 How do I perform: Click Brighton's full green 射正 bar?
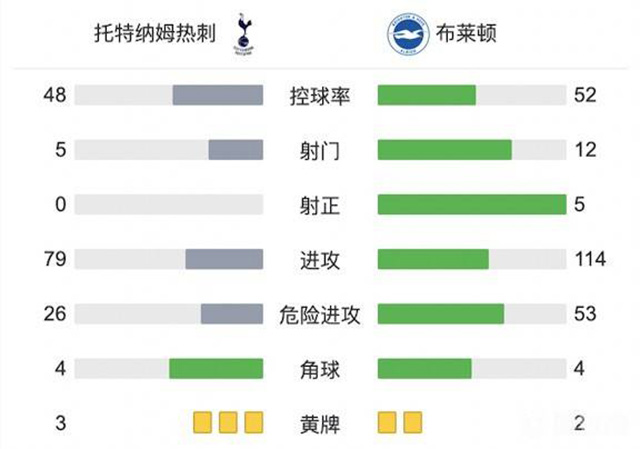click(x=471, y=205)
